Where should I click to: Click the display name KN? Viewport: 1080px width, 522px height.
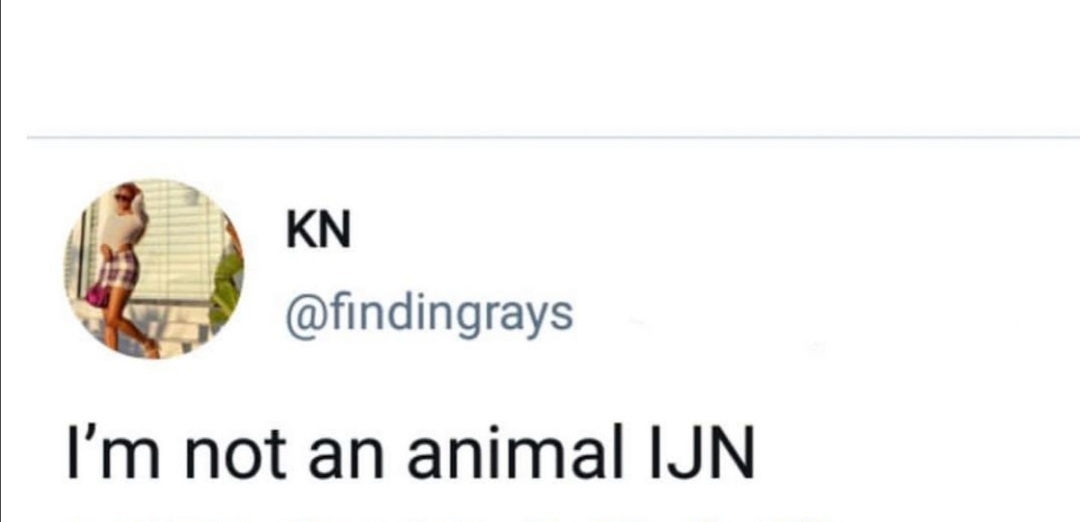click(x=318, y=233)
